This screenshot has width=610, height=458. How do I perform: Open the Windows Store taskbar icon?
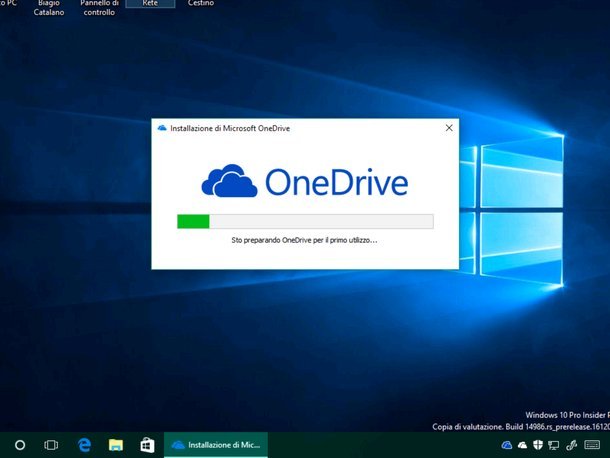tap(147, 445)
